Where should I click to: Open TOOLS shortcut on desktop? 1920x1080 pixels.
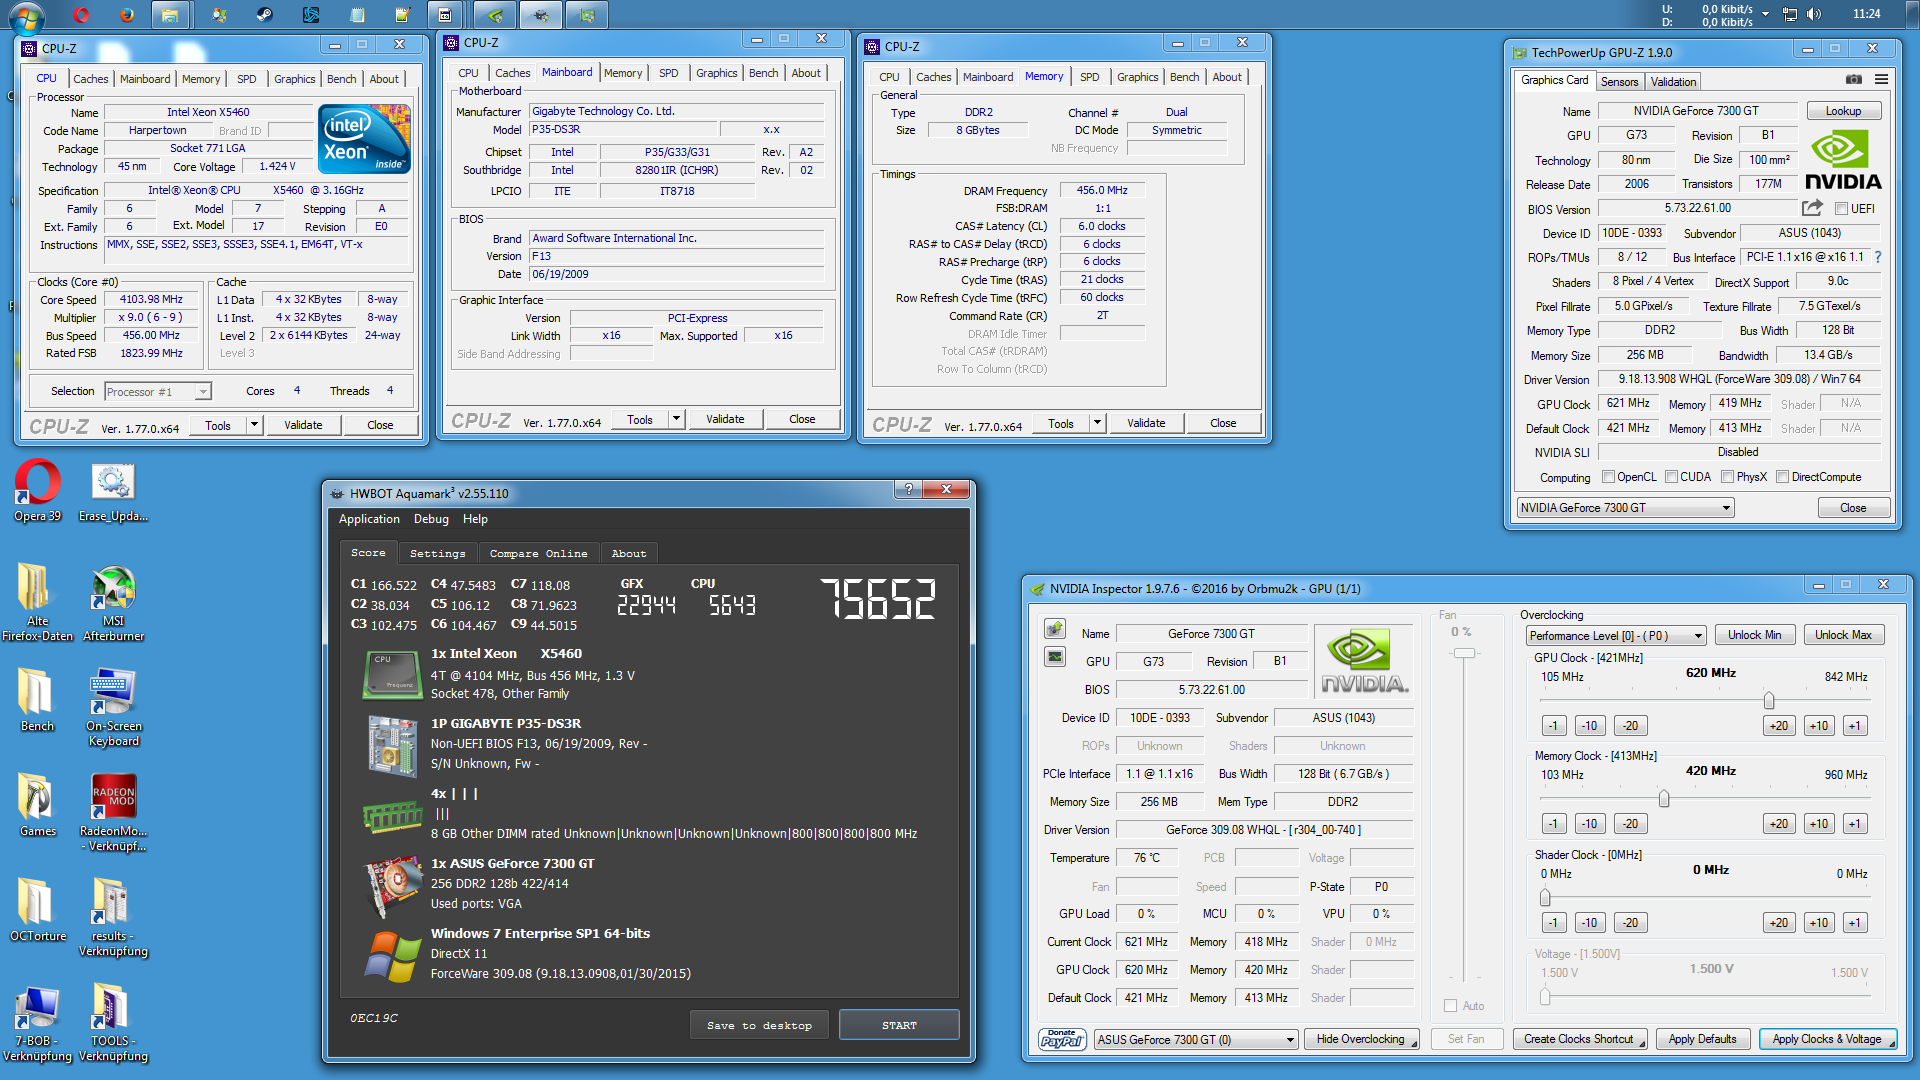pyautogui.click(x=113, y=1022)
